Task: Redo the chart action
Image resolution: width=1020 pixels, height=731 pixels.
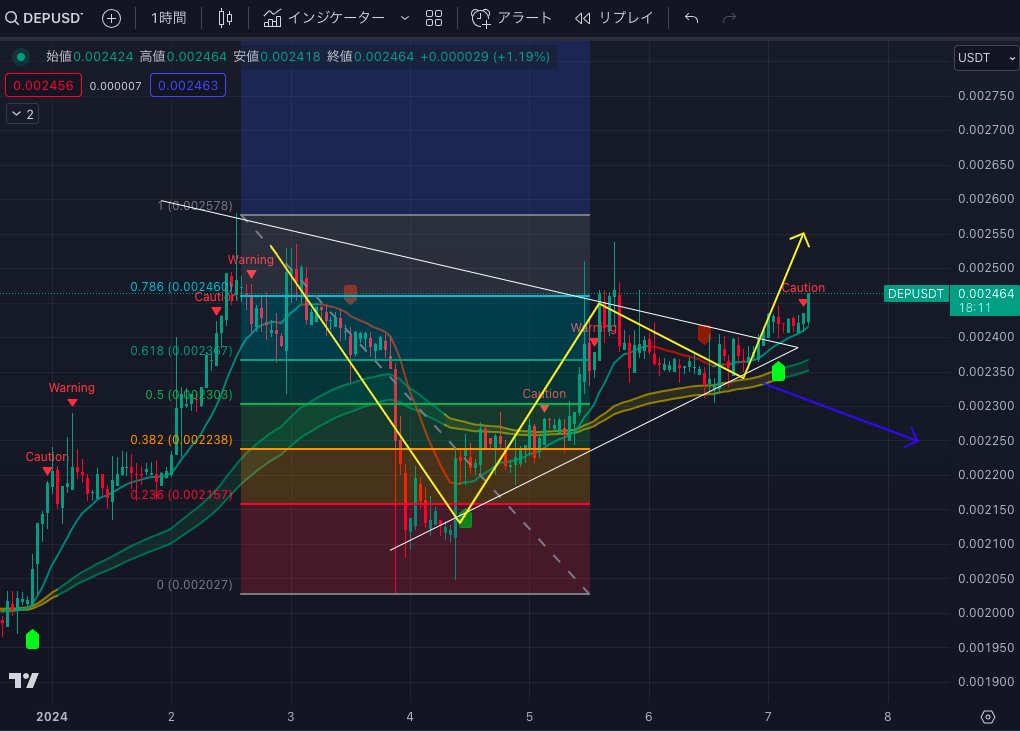Action: [x=729, y=18]
